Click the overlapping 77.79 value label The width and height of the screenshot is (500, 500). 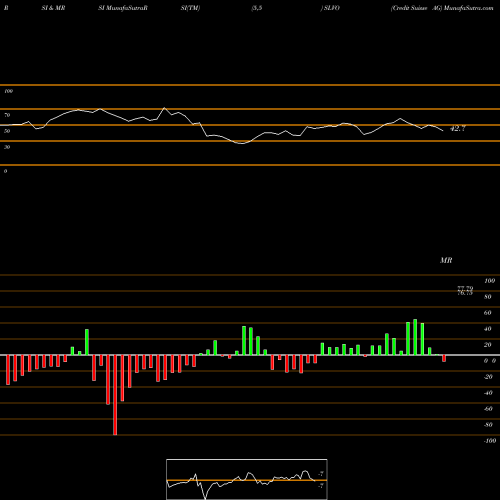[465, 289]
